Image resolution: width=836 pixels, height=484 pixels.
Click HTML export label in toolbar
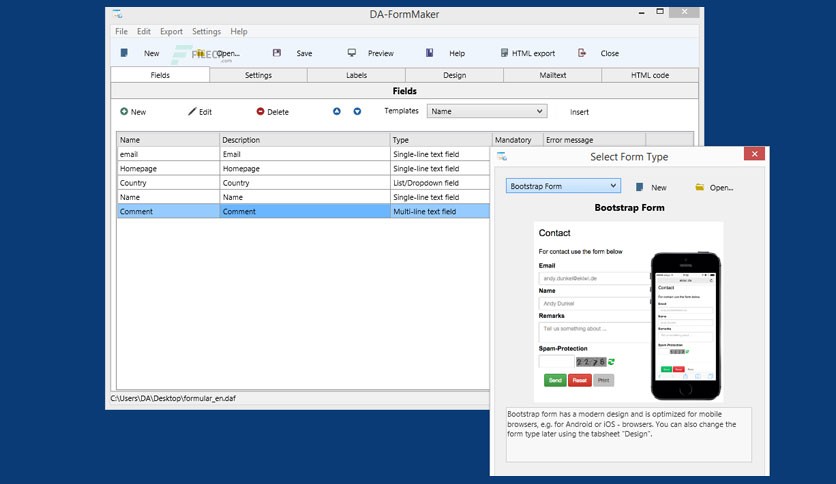tap(533, 53)
